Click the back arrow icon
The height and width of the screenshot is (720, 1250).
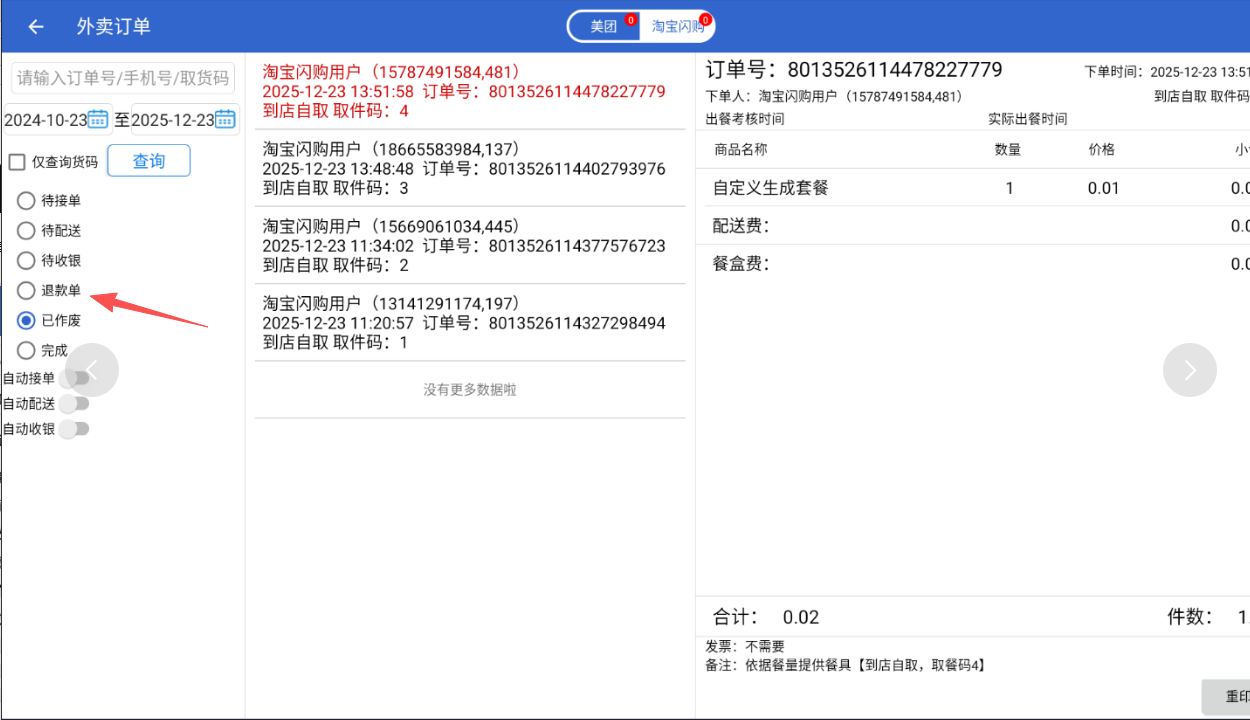coord(36,27)
